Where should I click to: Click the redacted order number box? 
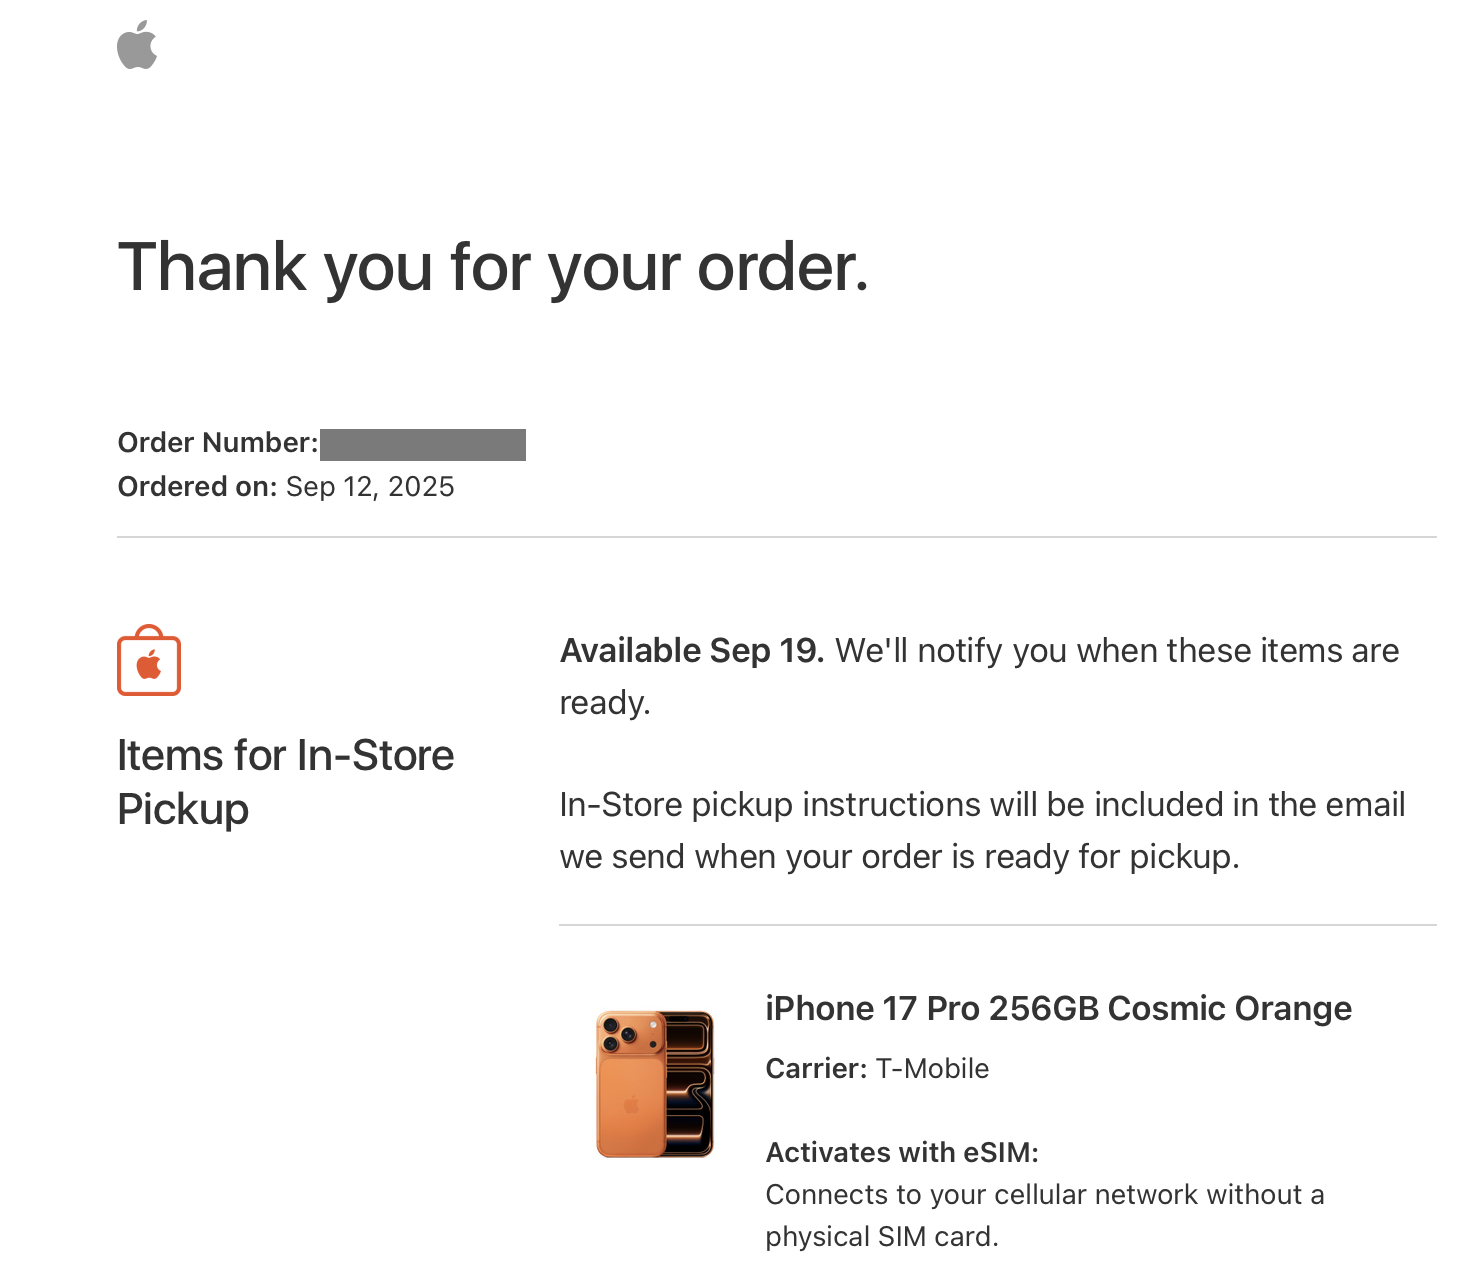423,444
